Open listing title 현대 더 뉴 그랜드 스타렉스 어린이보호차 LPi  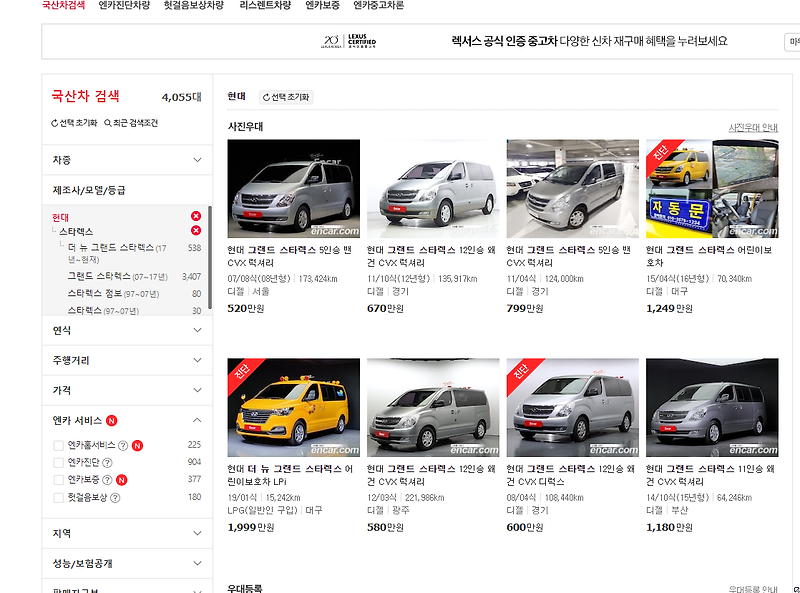coord(290,475)
